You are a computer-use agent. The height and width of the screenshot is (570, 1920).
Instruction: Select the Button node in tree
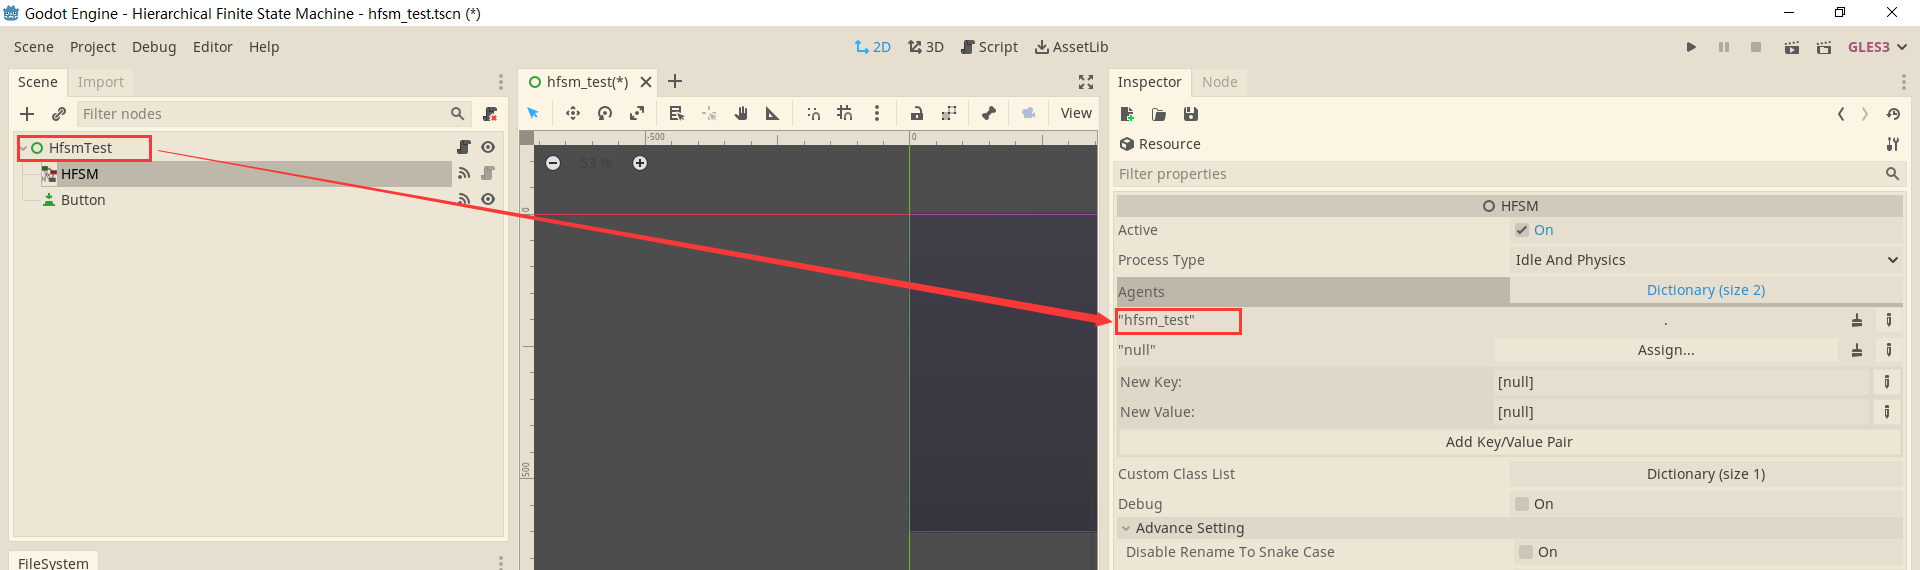point(83,200)
